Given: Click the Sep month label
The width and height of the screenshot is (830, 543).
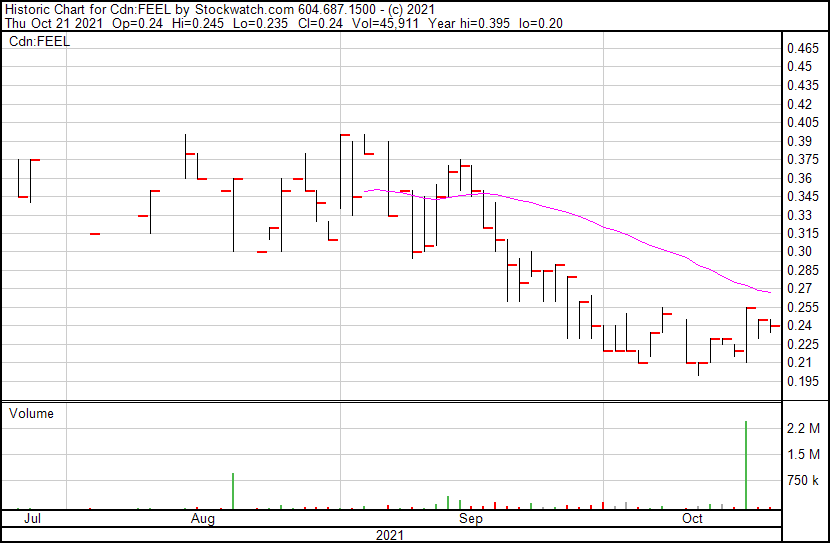Looking at the screenshot, I should coord(471,518).
